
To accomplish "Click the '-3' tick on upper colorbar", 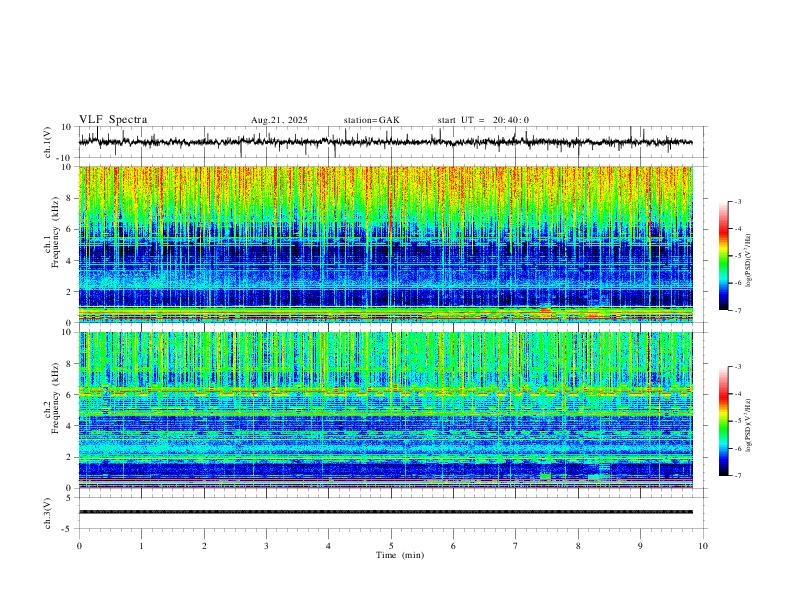I will (x=737, y=201).
